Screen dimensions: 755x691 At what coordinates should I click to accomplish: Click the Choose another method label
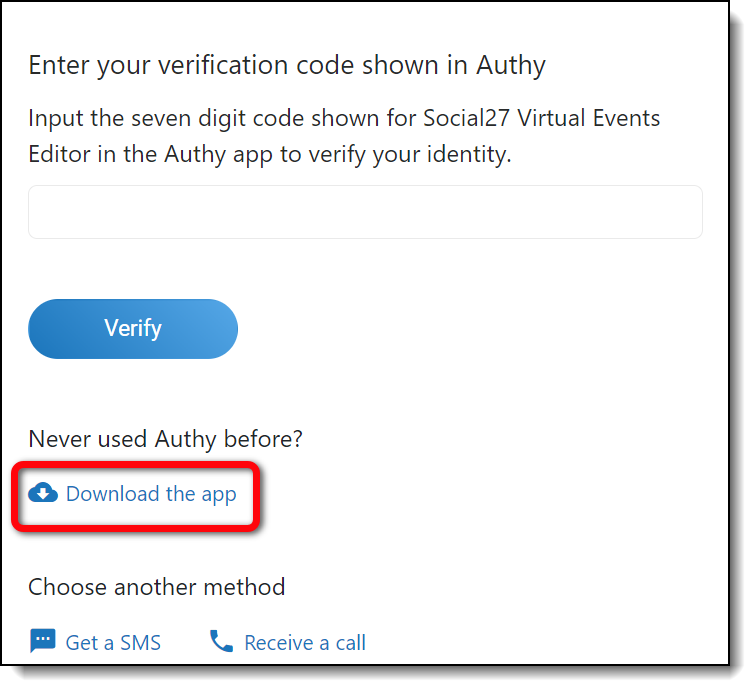pos(157,586)
